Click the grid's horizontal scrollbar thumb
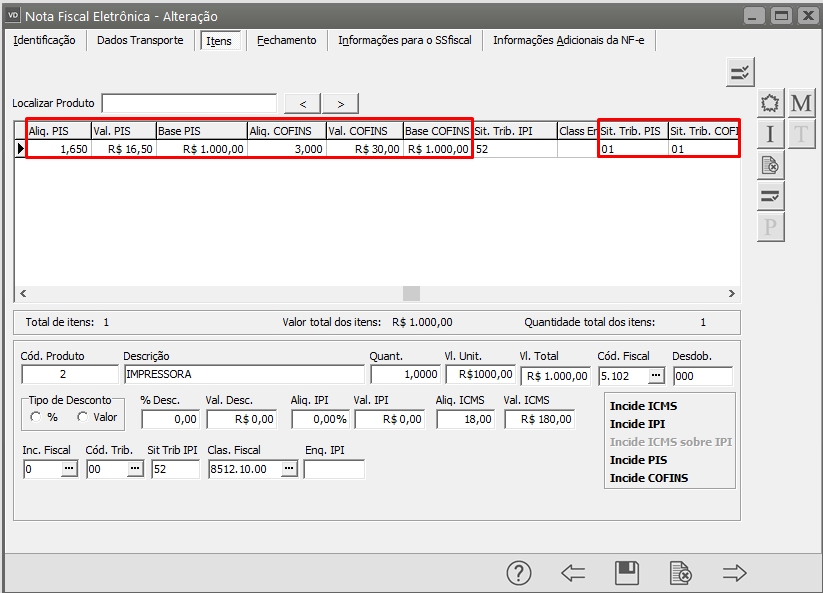Screen dimensions: 823x593 [411, 293]
